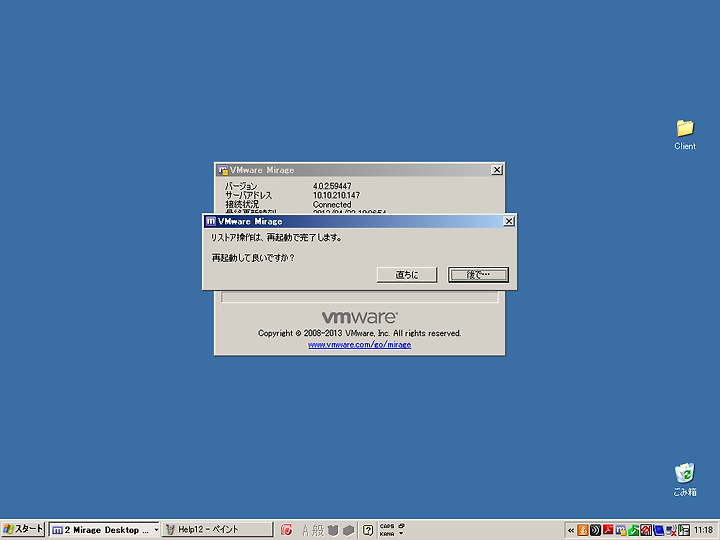Click the orange tray icon
720x540 pixels.
[583, 530]
